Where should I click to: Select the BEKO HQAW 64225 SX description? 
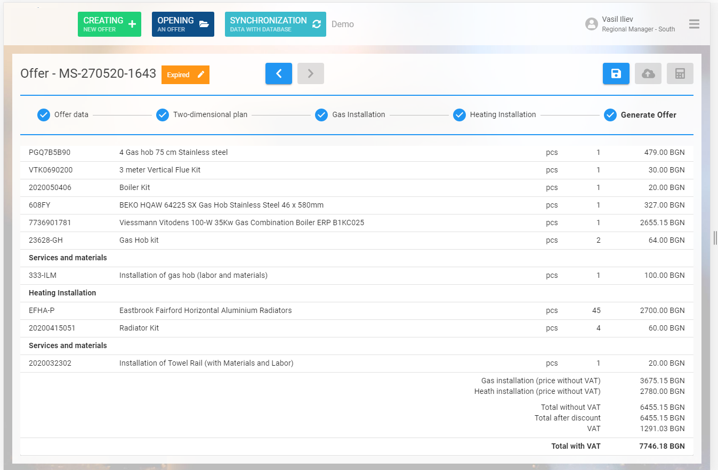221,205
